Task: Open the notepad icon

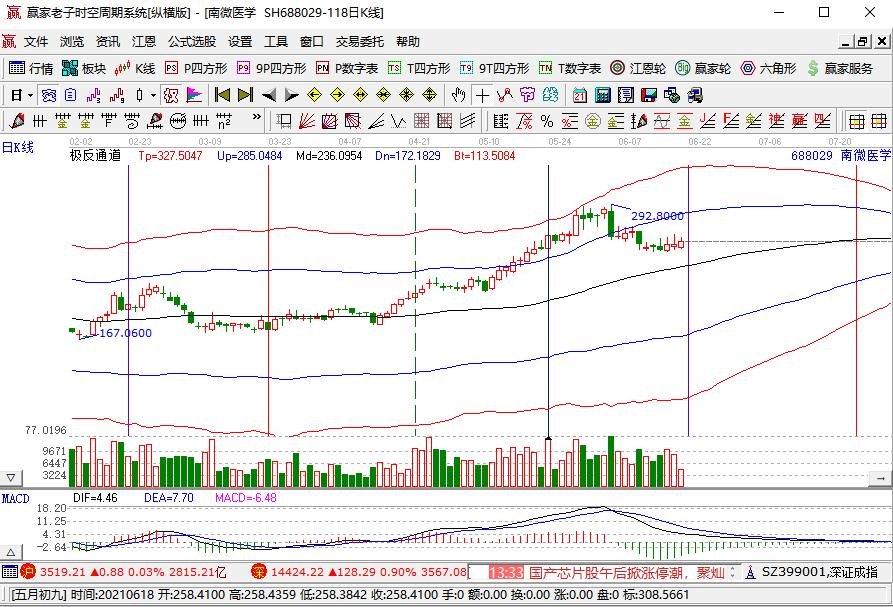Action: pos(626,95)
